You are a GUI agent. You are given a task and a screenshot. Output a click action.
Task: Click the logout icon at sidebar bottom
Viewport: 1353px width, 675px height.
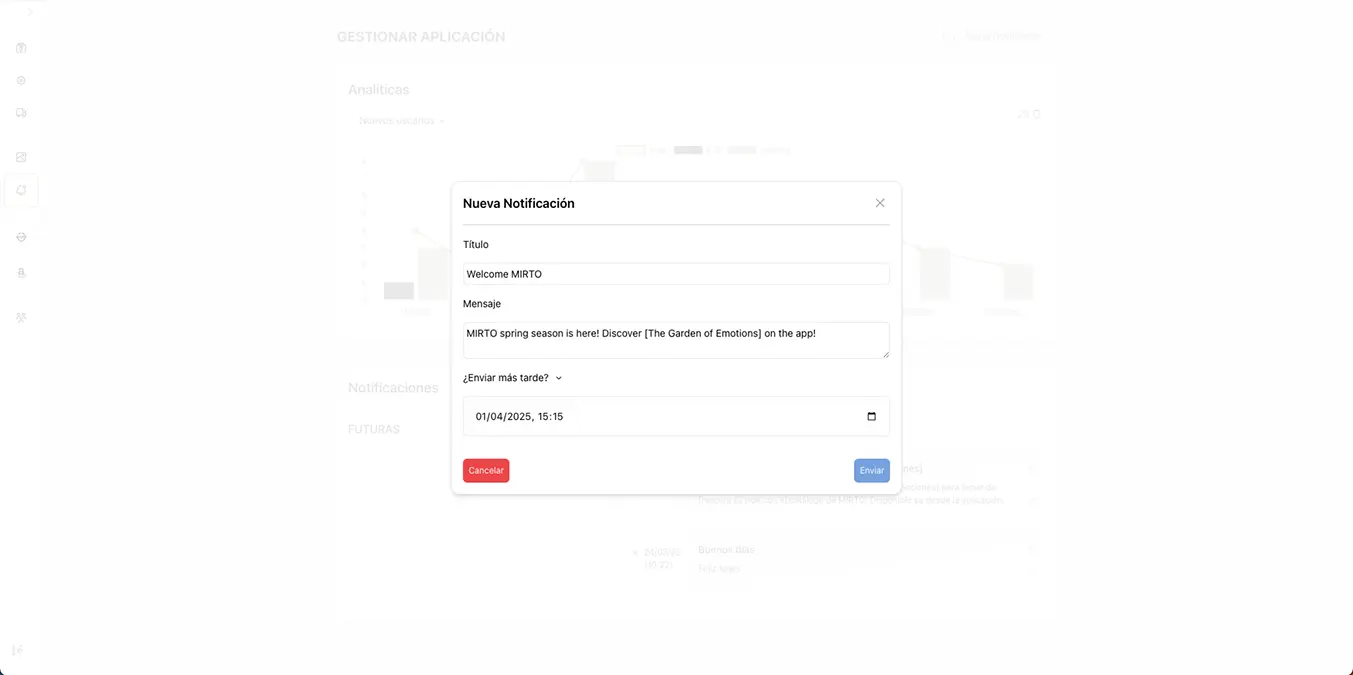pyautogui.click(x=17, y=650)
